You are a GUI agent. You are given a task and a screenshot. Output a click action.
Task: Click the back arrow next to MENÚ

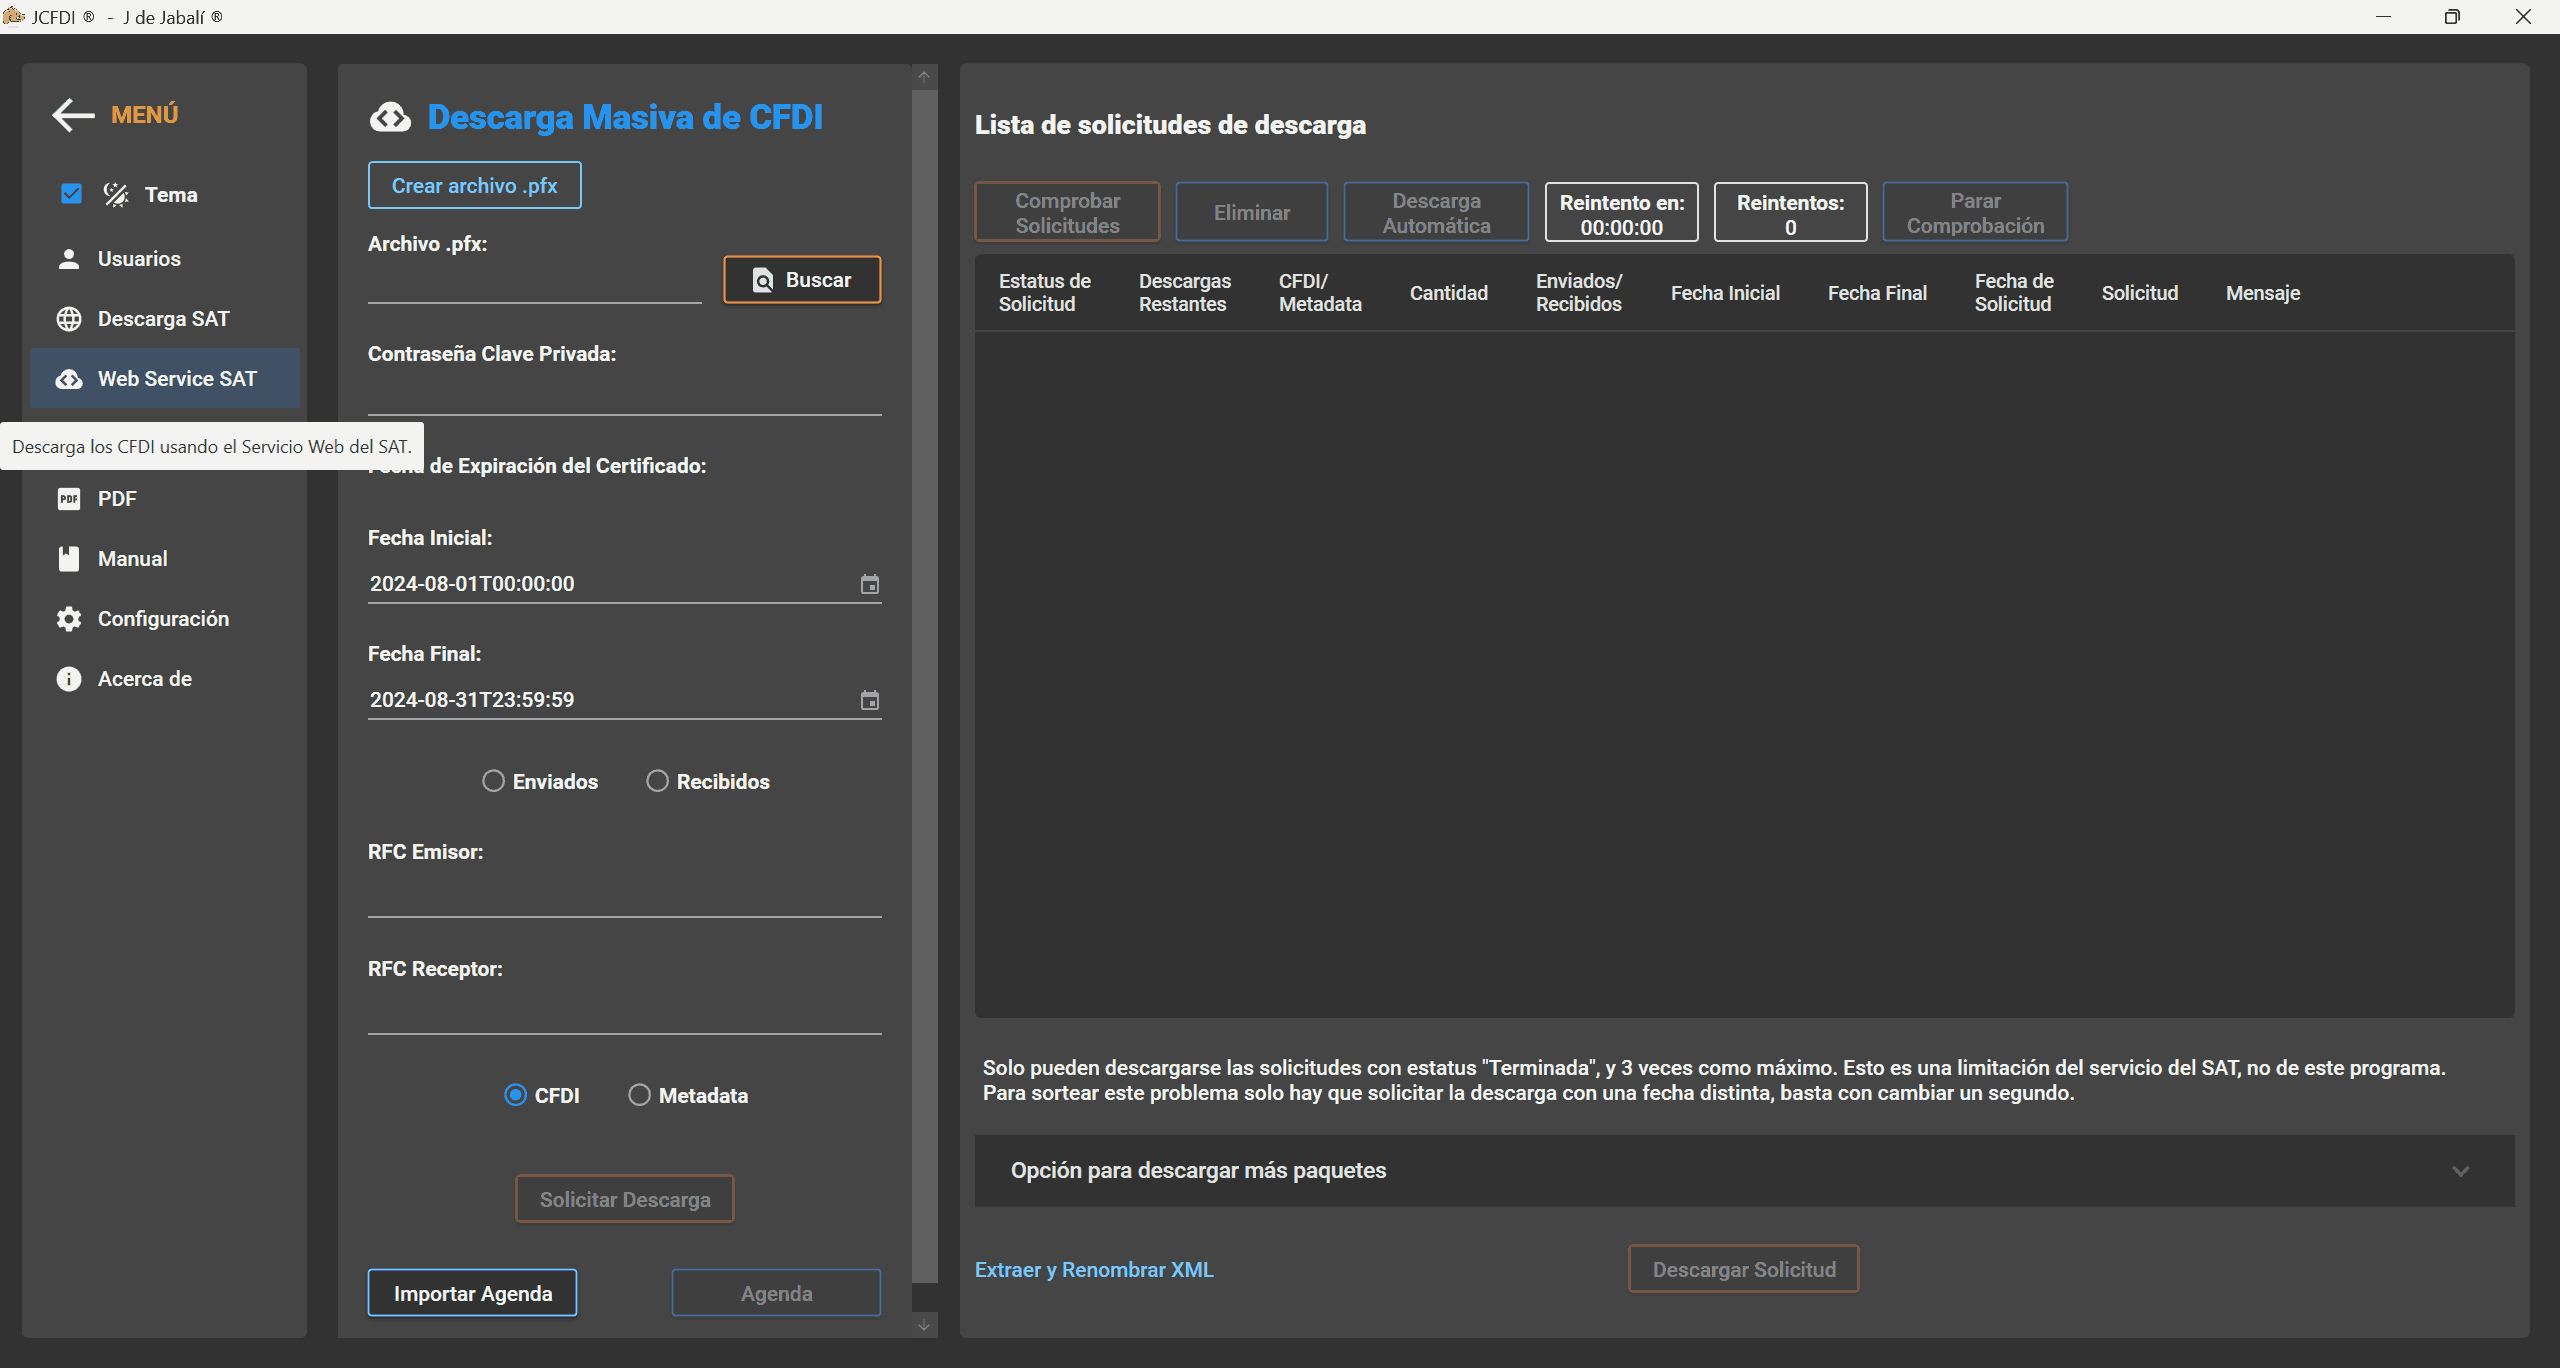pos(73,115)
